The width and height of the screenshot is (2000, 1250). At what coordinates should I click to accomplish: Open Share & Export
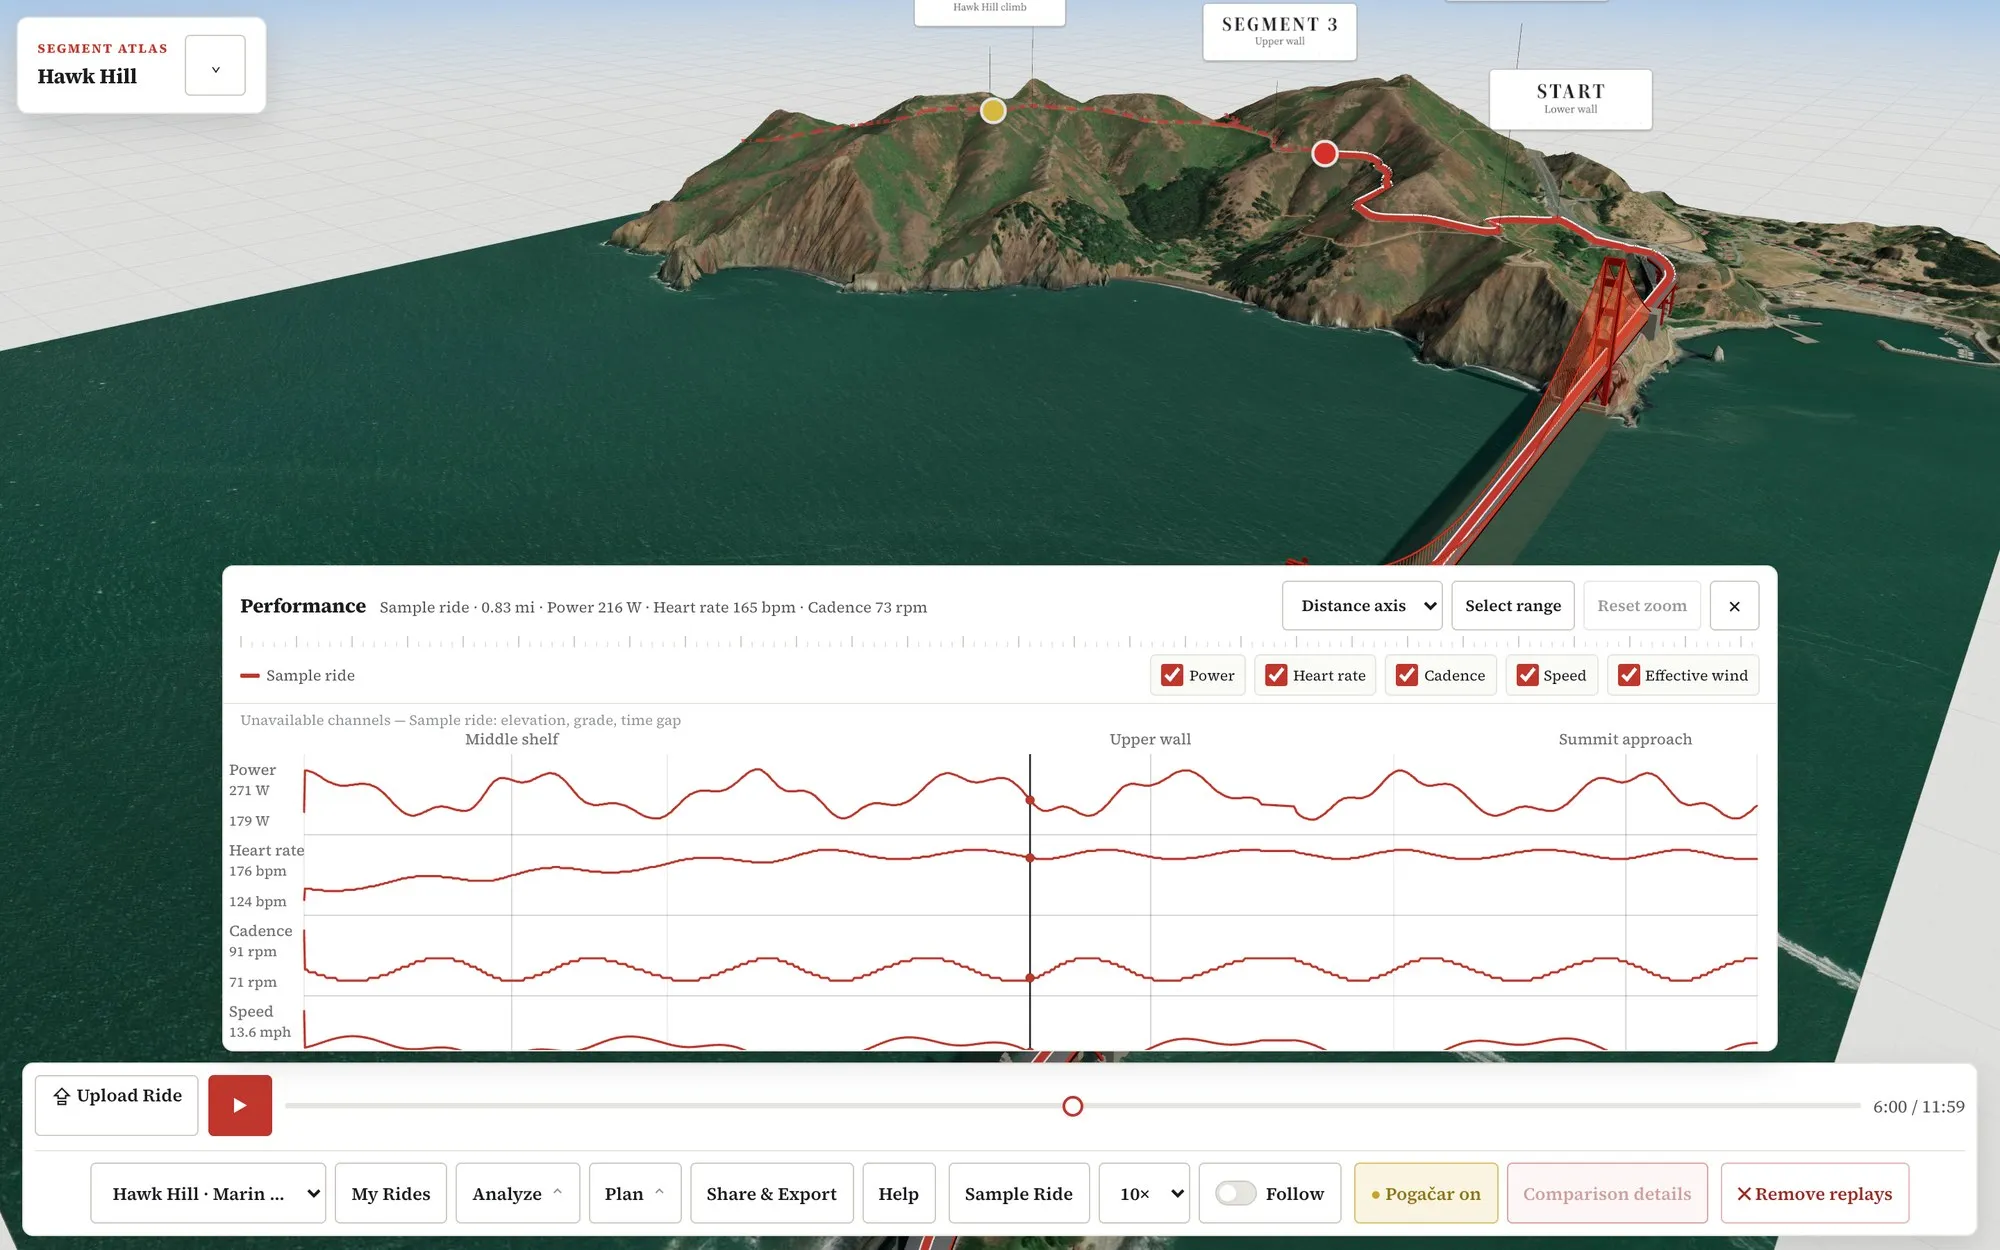point(771,1193)
